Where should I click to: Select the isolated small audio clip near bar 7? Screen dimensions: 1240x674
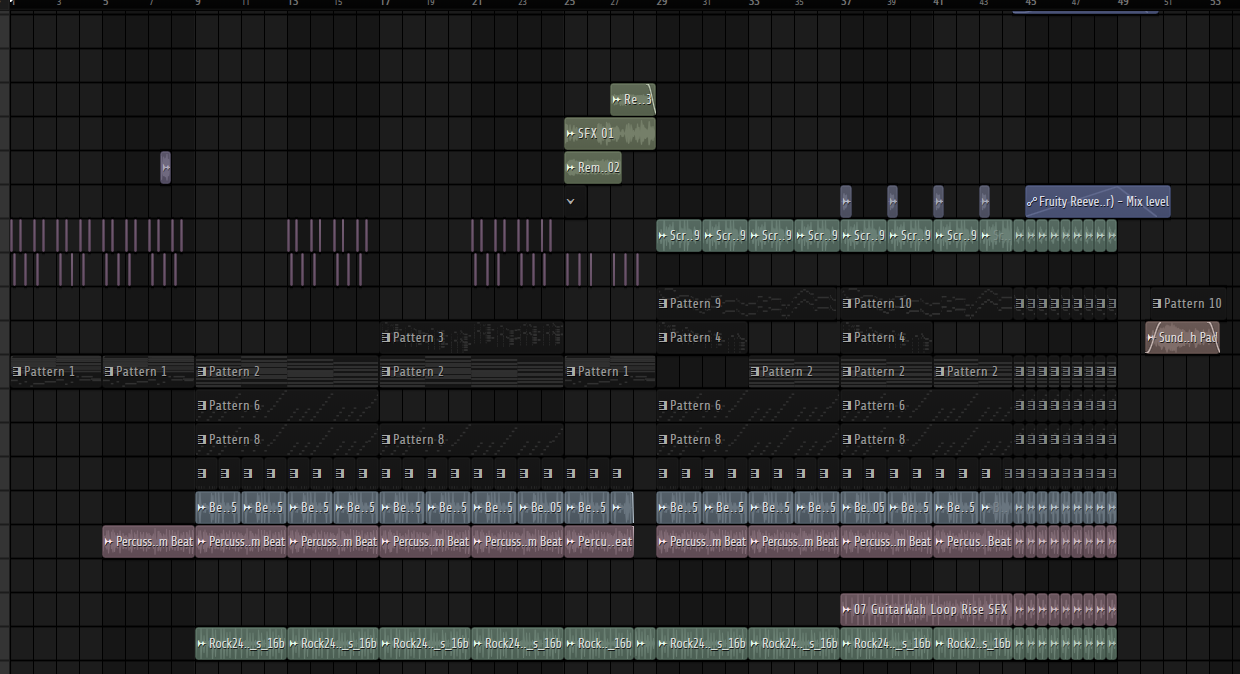[166, 167]
